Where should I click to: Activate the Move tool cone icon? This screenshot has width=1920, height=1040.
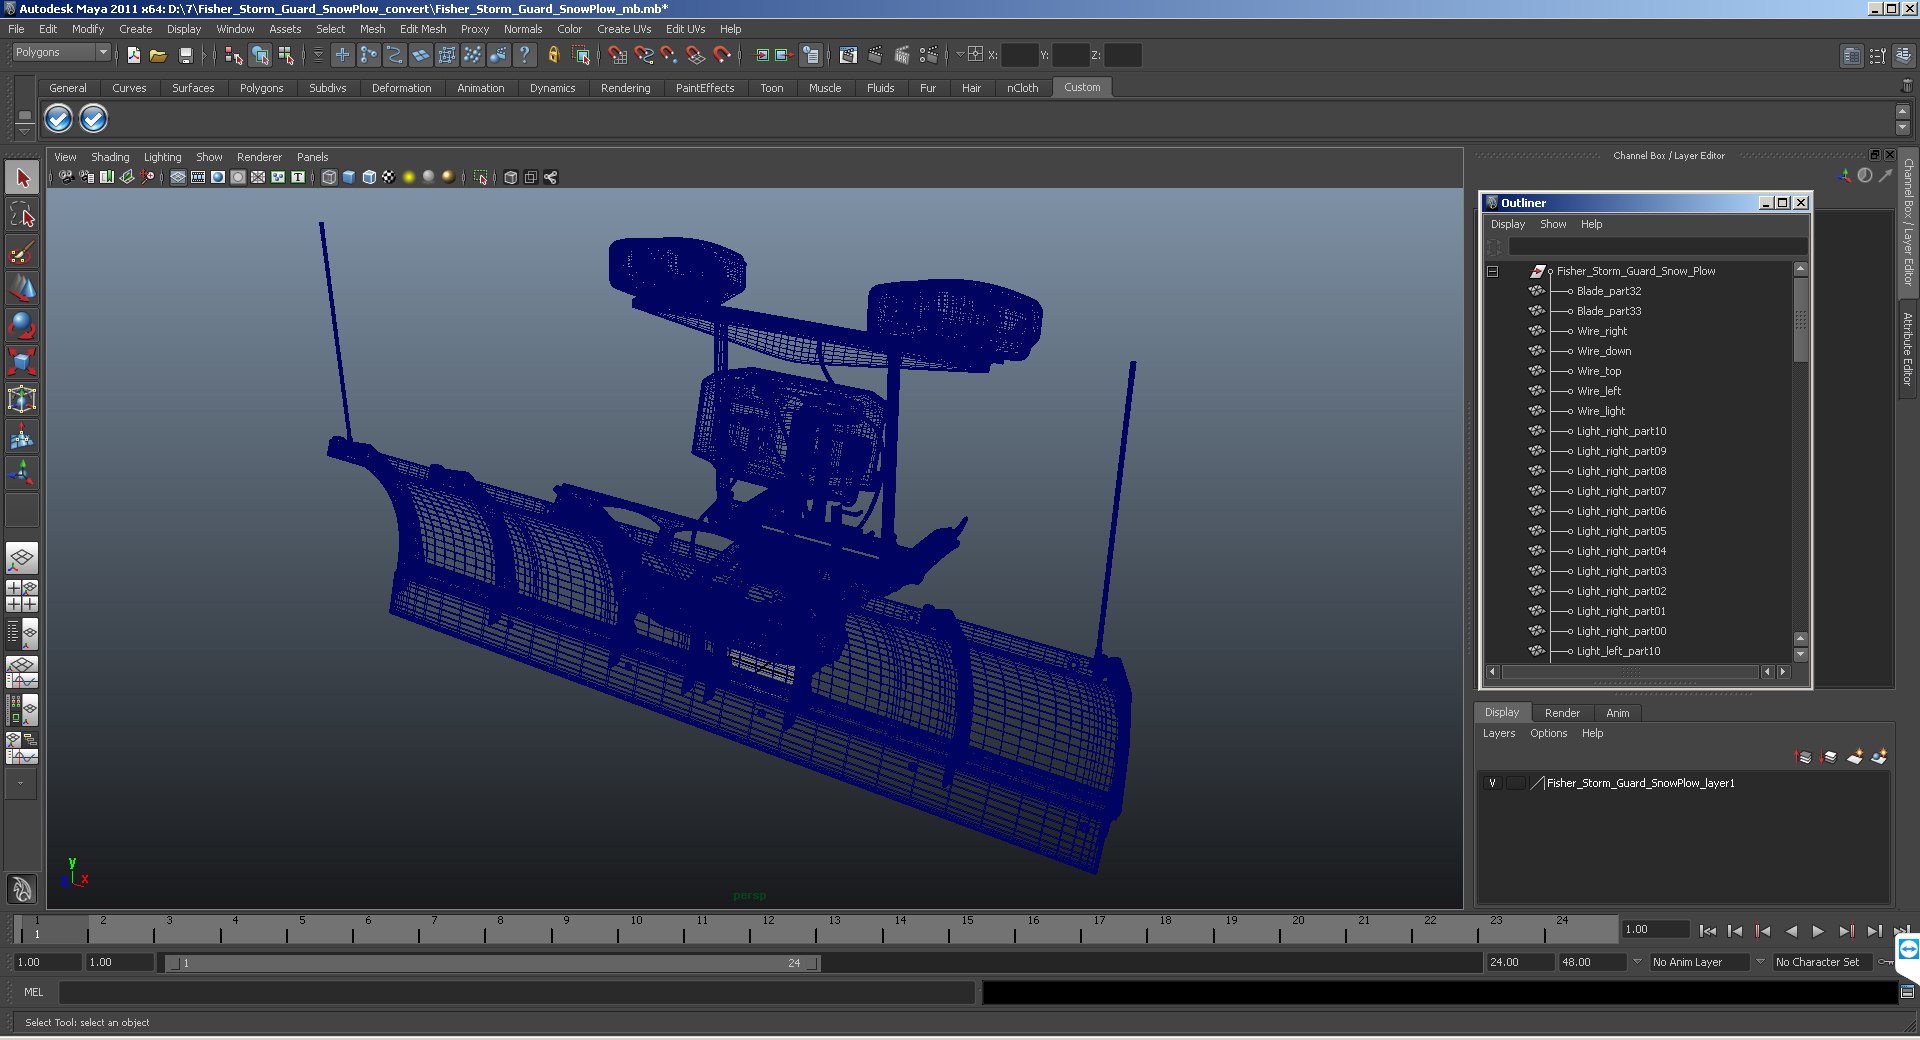click(x=22, y=288)
